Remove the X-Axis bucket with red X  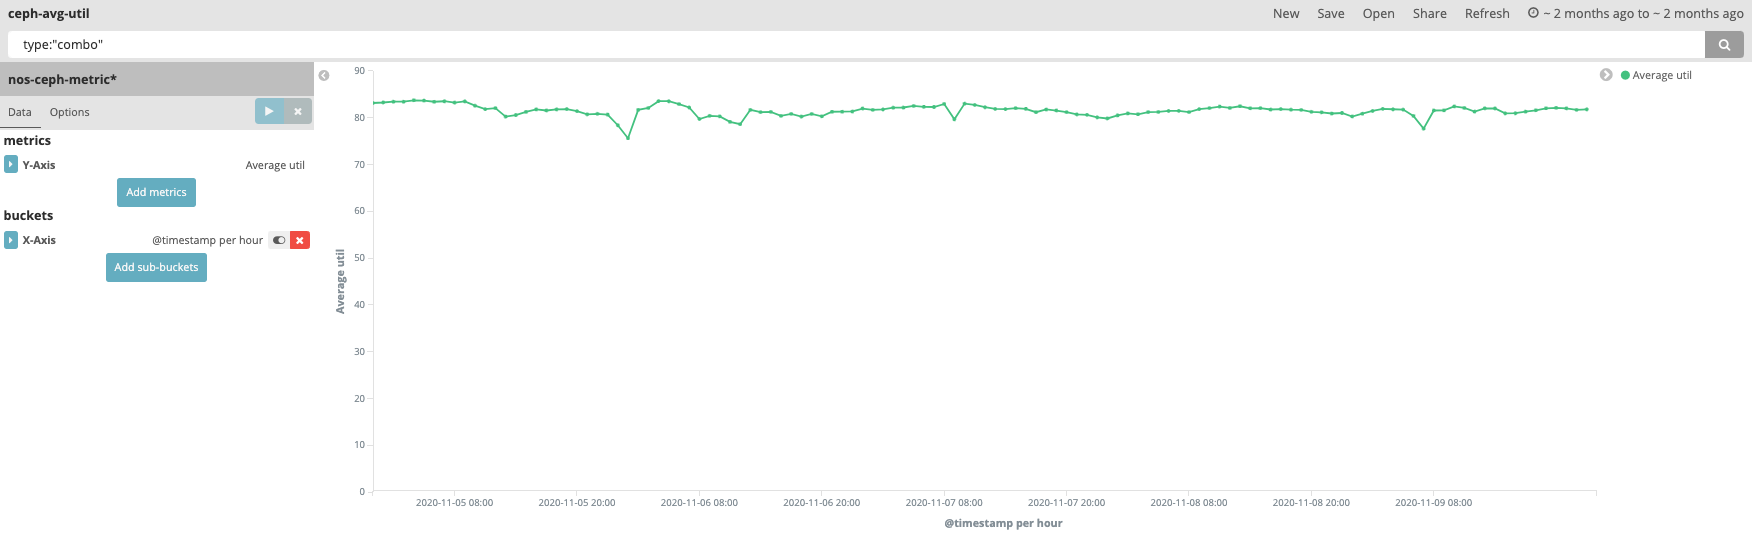[x=300, y=240]
